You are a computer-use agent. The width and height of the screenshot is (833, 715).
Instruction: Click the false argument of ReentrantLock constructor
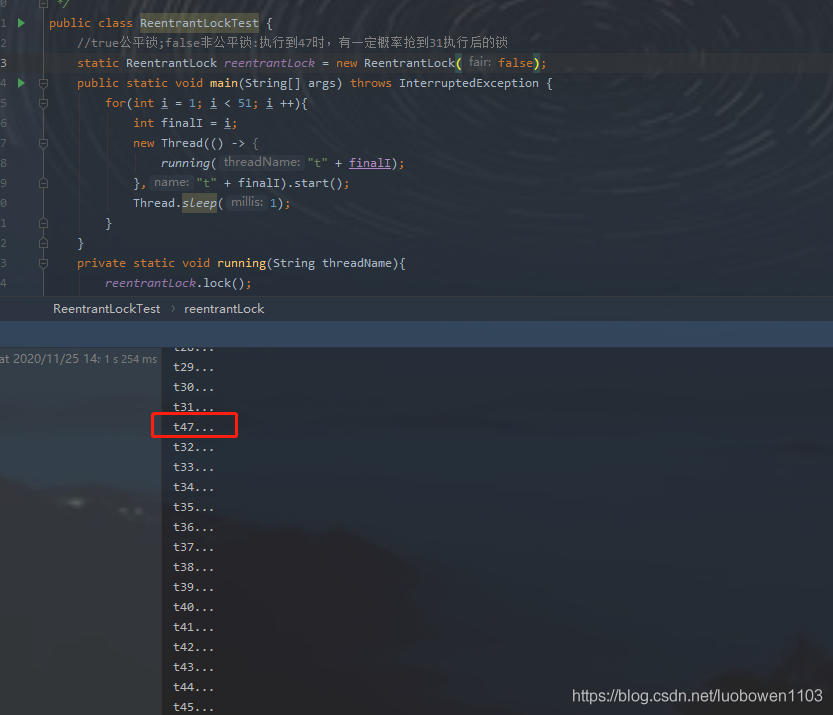[515, 63]
